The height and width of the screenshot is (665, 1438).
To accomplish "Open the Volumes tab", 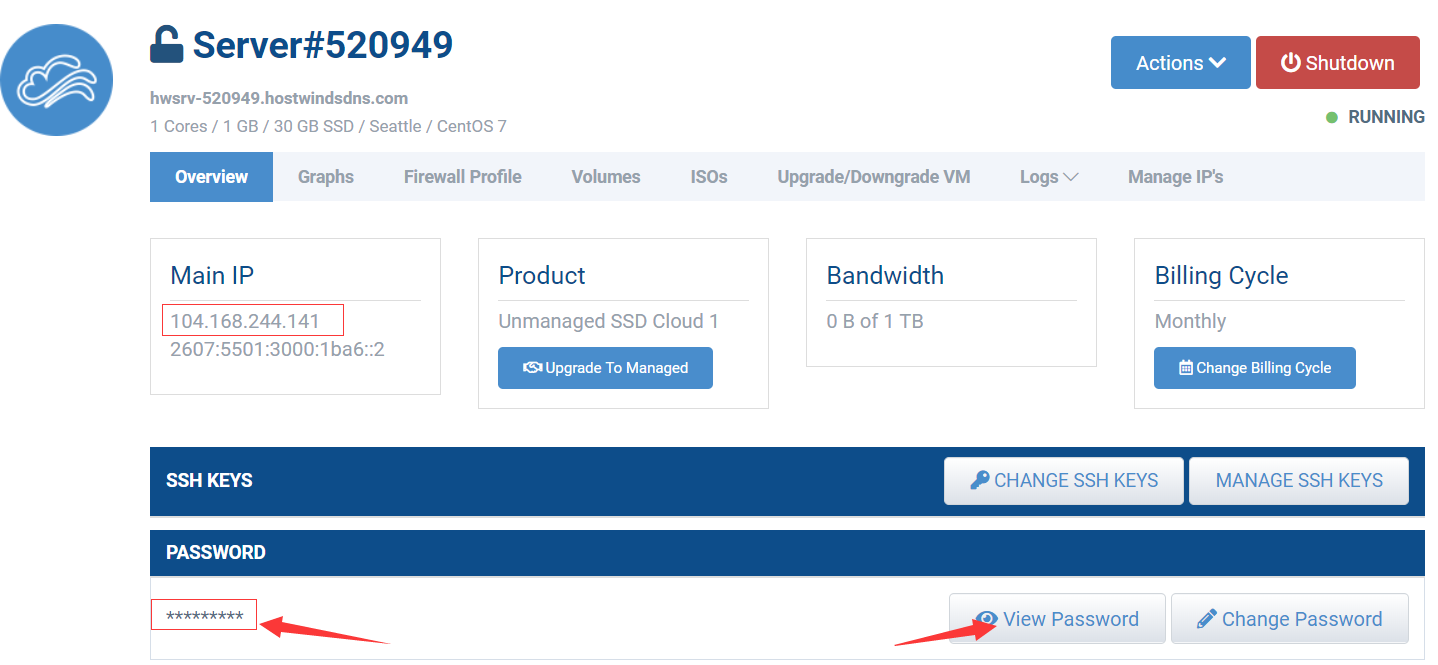I will pyautogui.click(x=606, y=177).
